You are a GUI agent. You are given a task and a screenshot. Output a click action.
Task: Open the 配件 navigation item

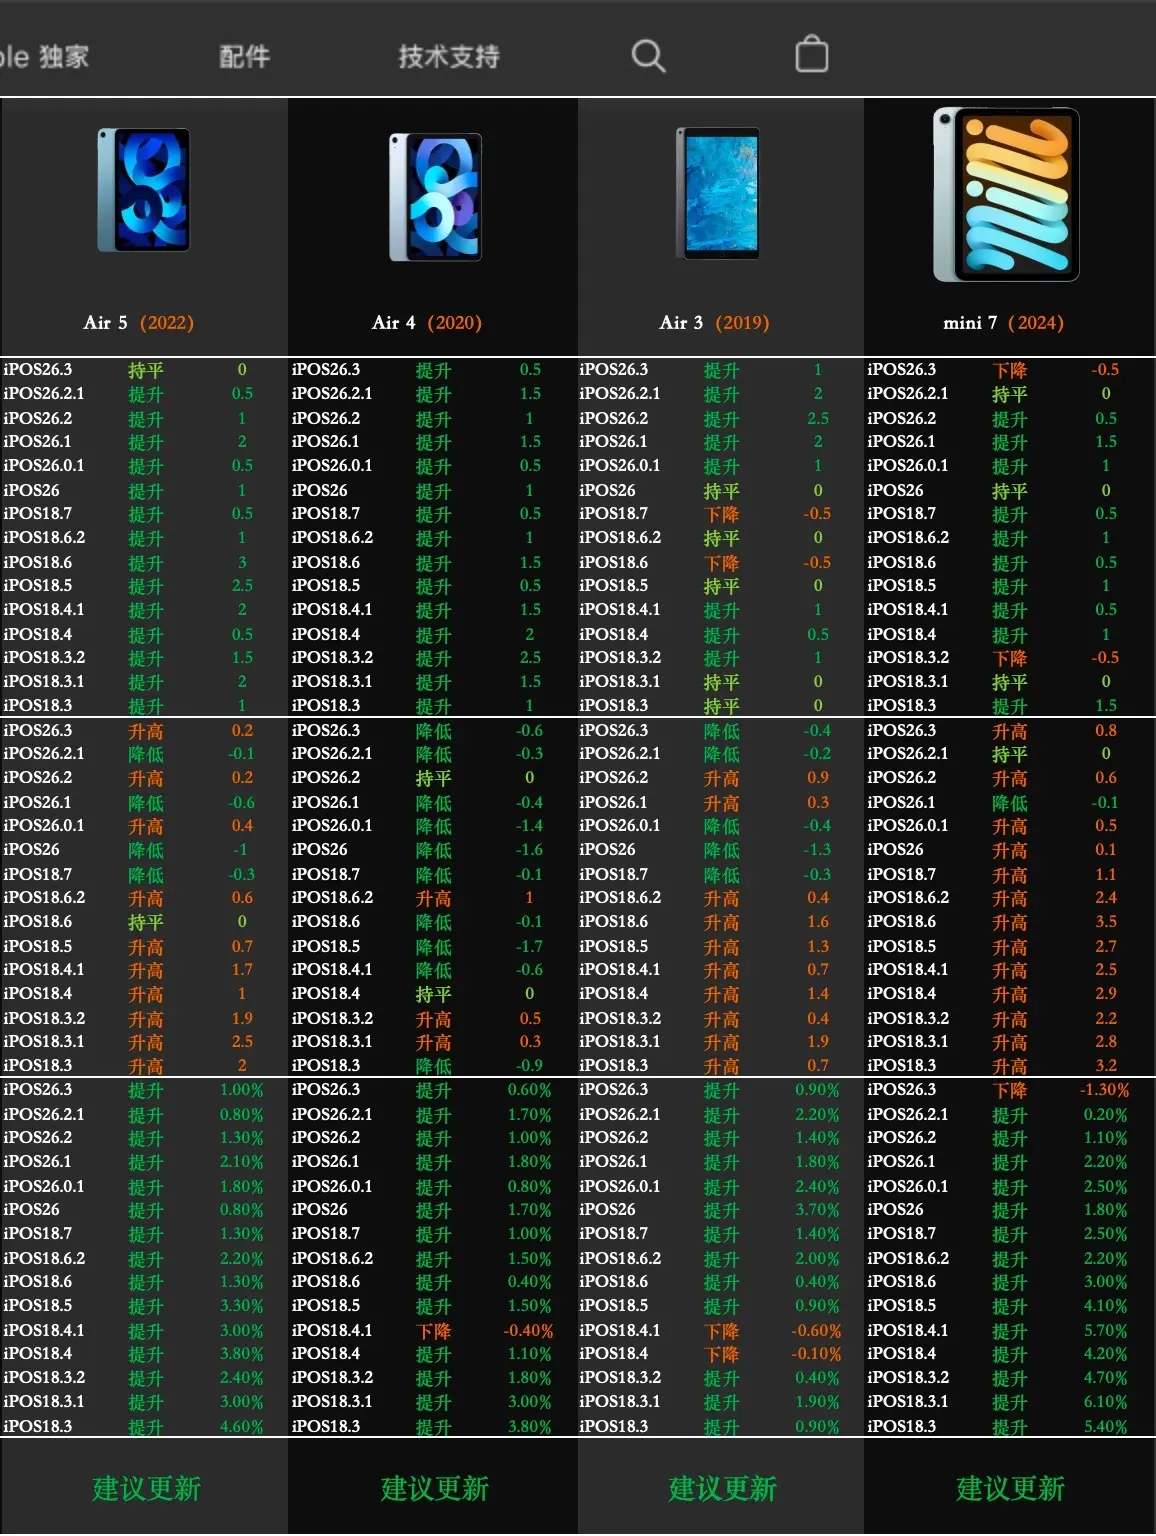pyautogui.click(x=244, y=57)
